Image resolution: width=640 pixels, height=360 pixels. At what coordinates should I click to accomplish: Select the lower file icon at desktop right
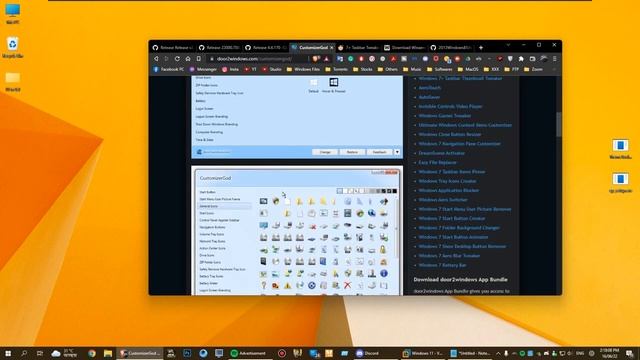click(620, 182)
